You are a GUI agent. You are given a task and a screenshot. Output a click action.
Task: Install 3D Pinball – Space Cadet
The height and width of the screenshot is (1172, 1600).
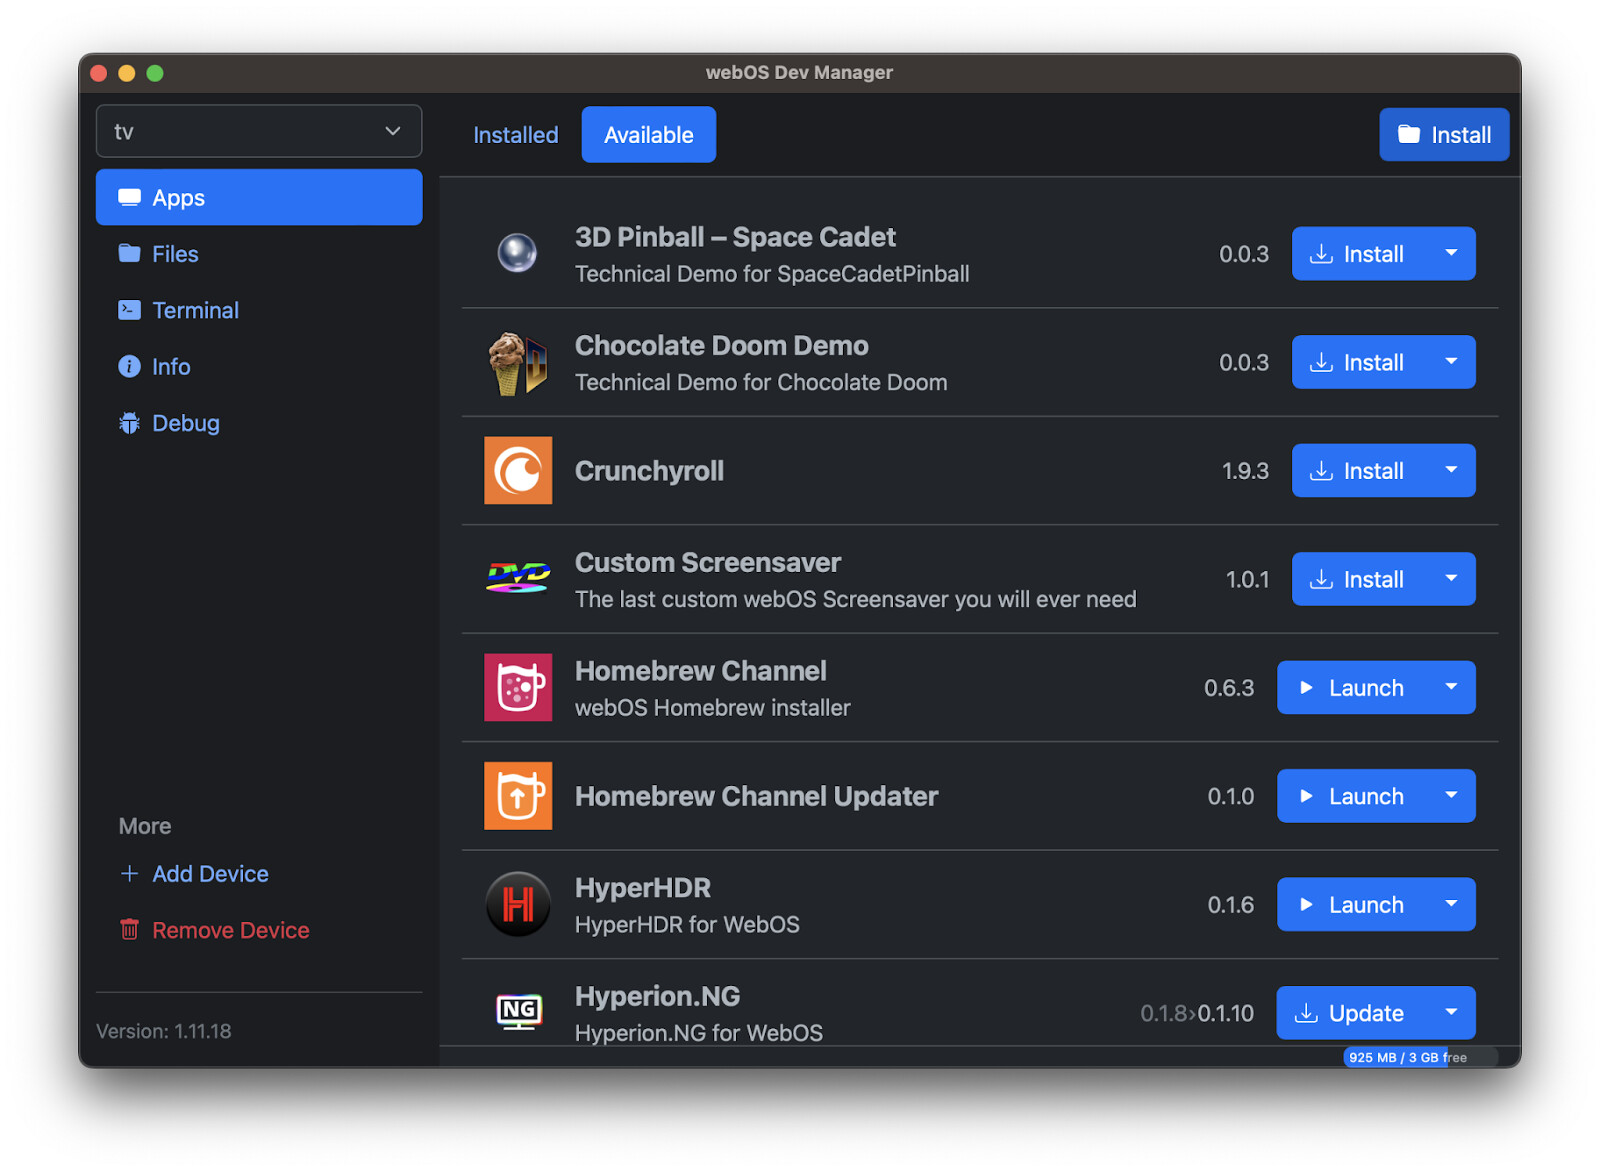1358,254
